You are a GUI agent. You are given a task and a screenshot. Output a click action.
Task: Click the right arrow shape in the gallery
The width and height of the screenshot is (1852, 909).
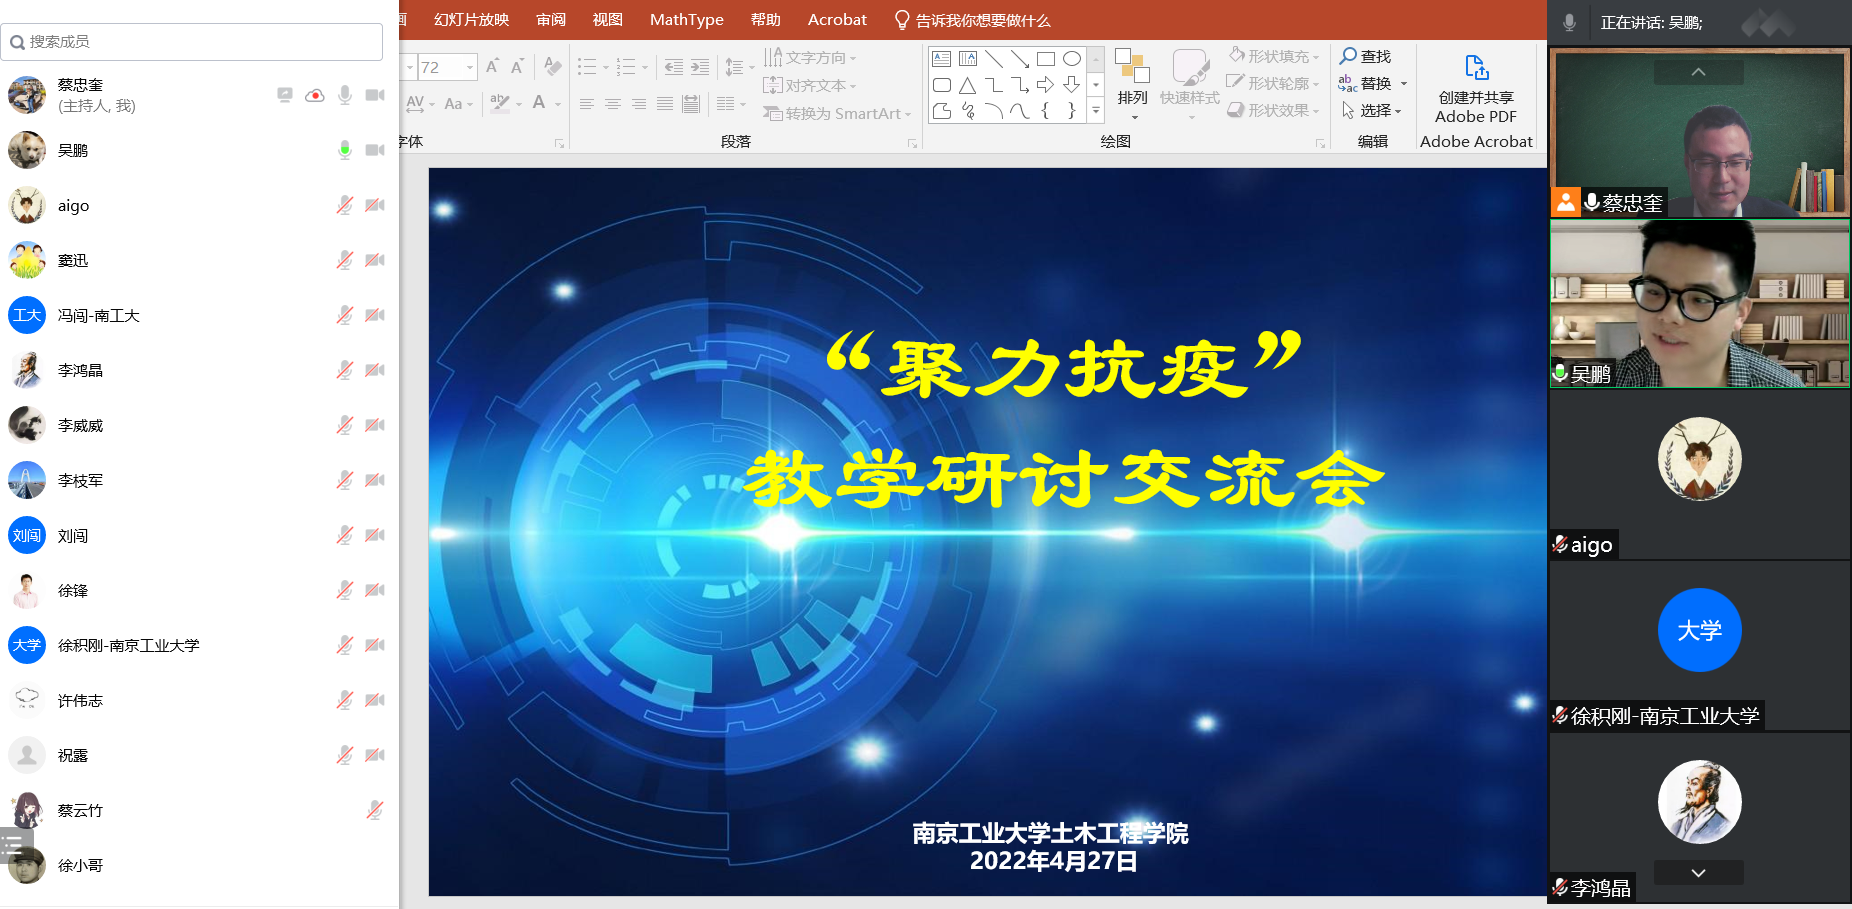(1046, 85)
